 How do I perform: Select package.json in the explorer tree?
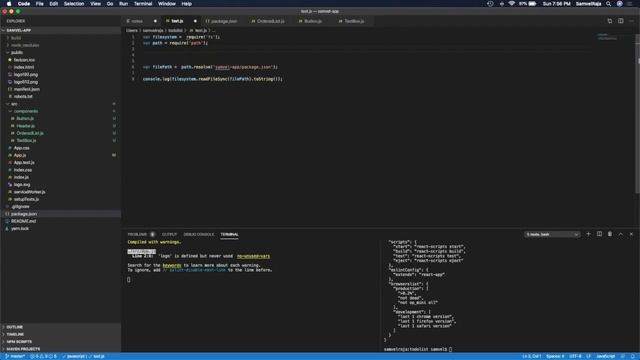tap(60, 214)
